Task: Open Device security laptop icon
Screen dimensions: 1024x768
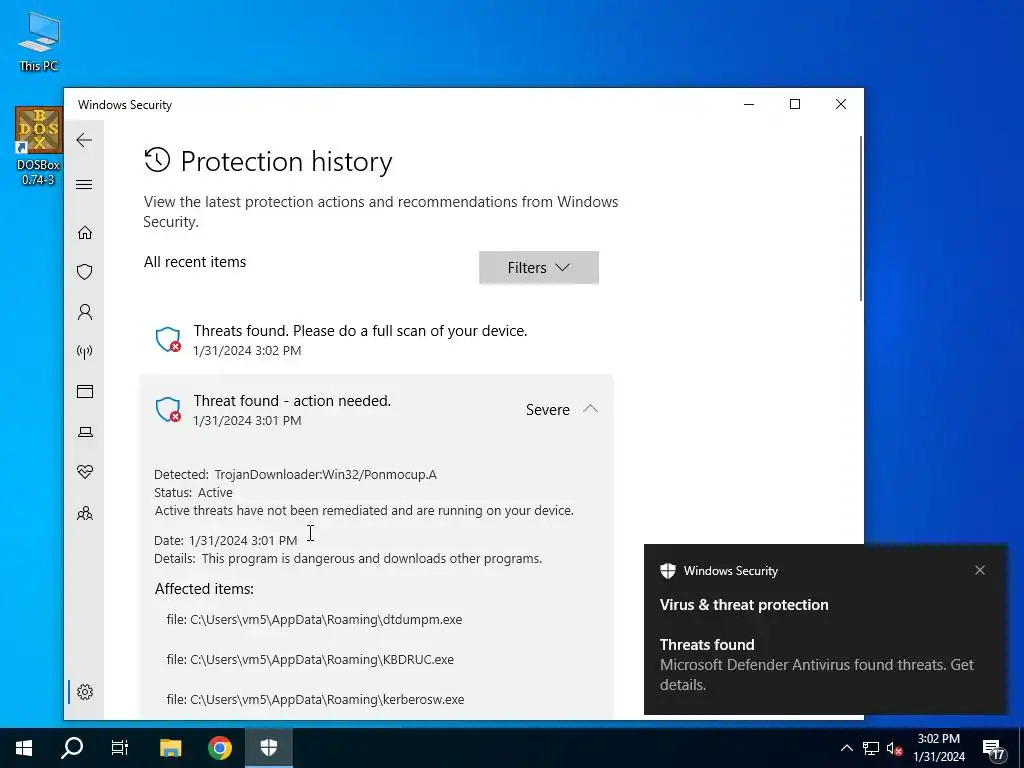Action: click(85, 432)
